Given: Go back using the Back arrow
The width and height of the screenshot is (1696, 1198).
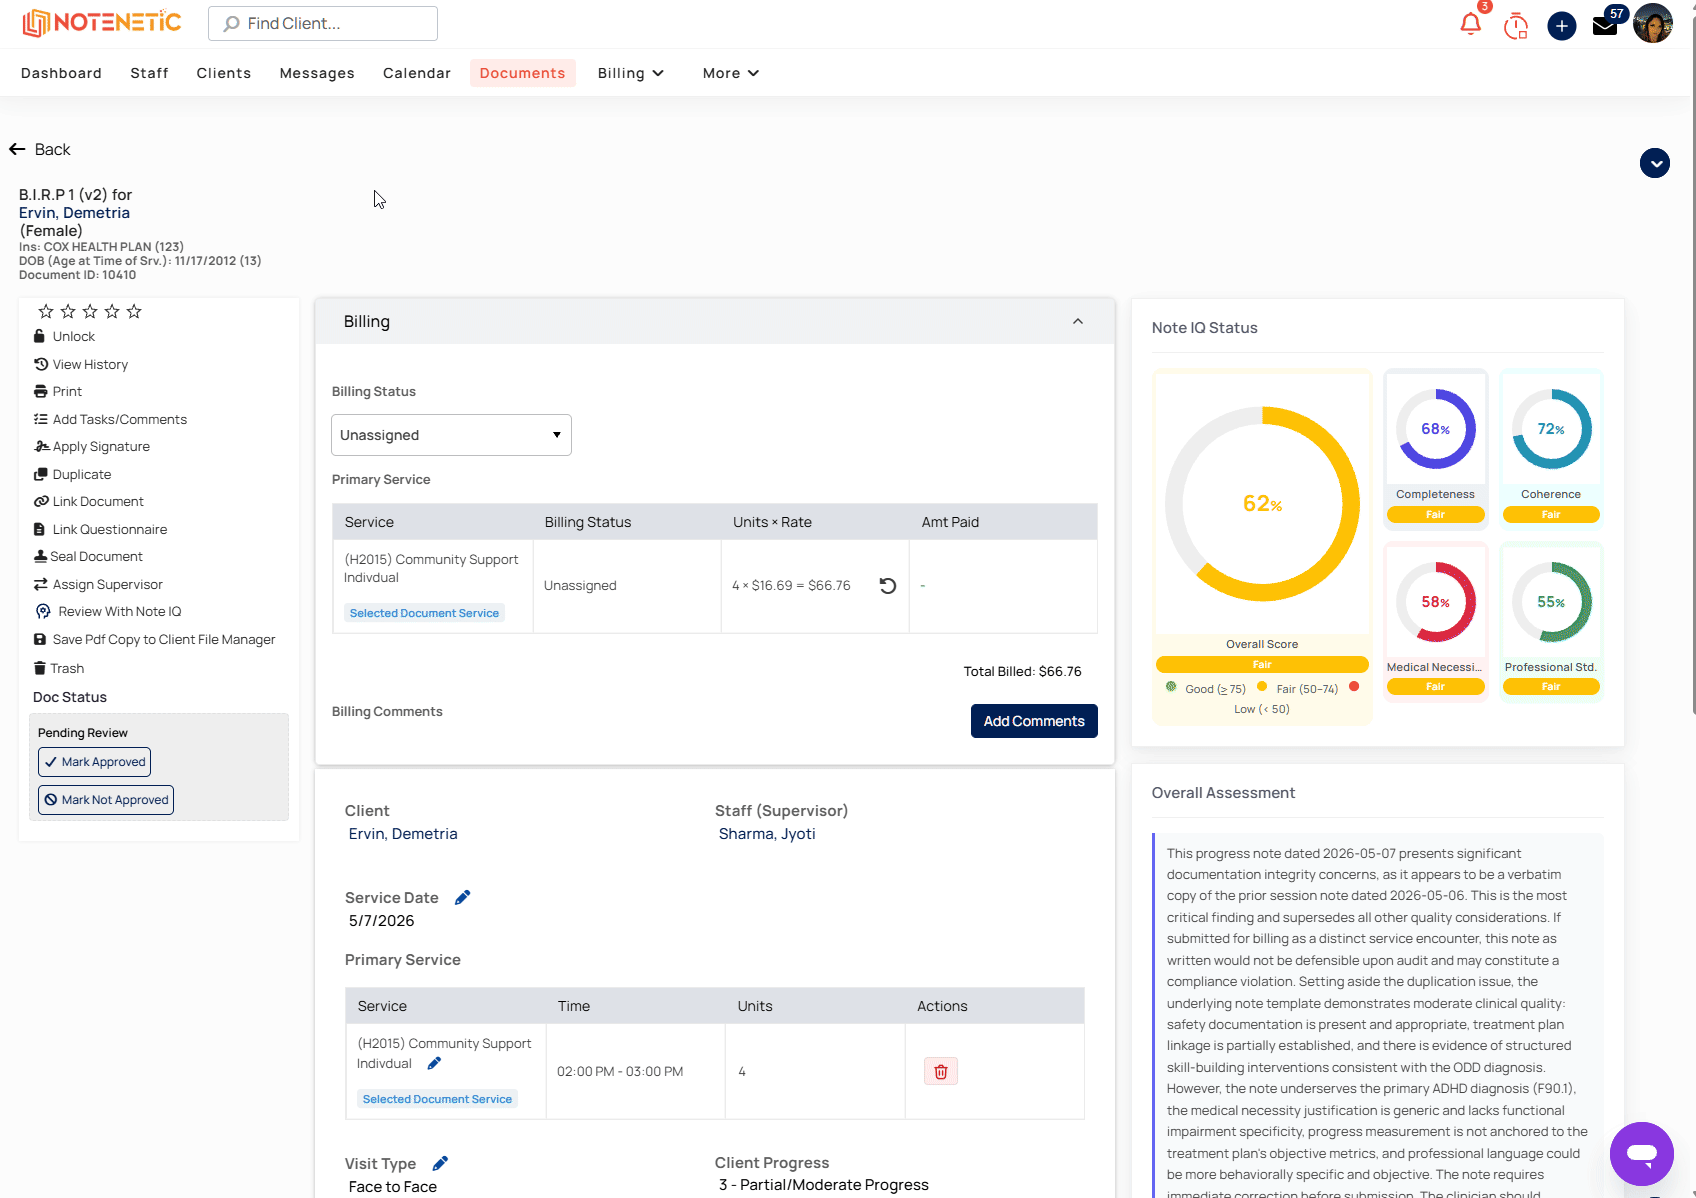Looking at the screenshot, I should tap(40, 149).
